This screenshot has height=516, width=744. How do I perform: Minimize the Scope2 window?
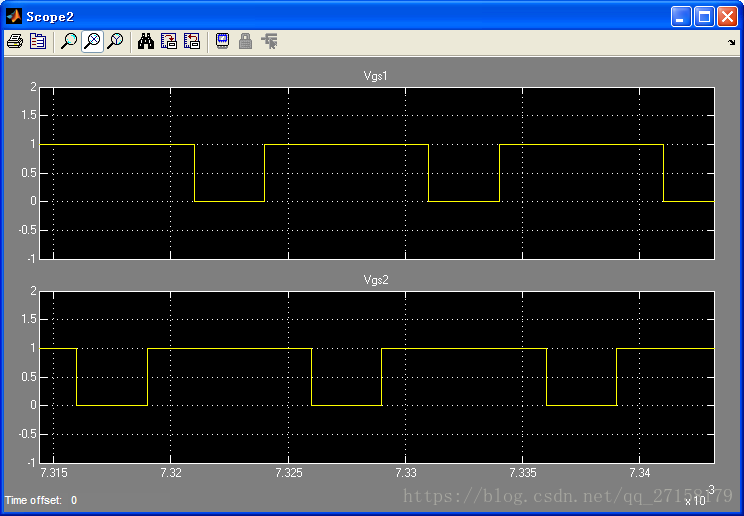[681, 17]
